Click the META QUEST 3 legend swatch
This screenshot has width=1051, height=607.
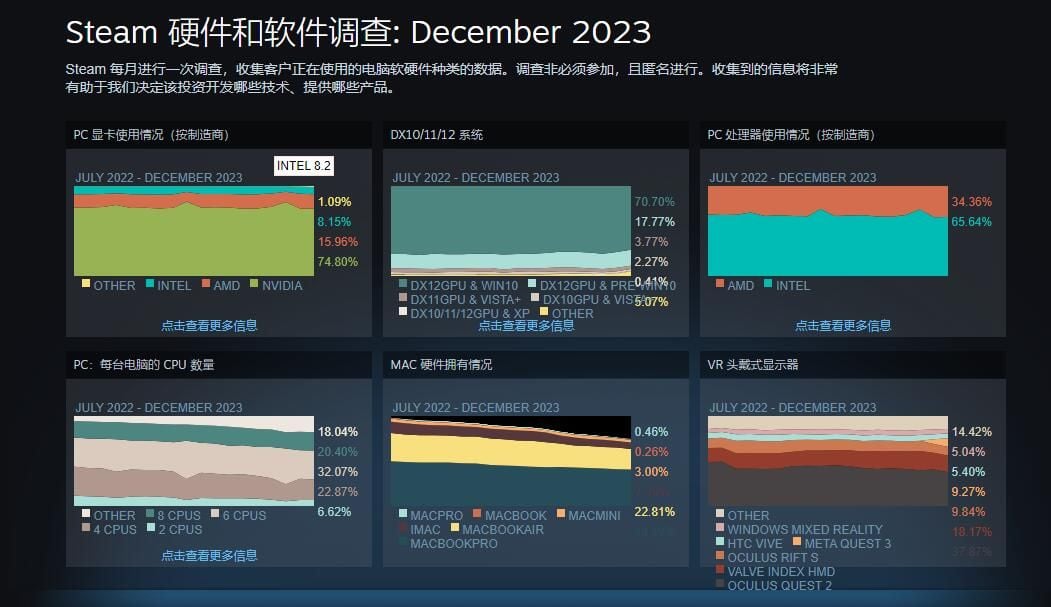[x=797, y=541]
